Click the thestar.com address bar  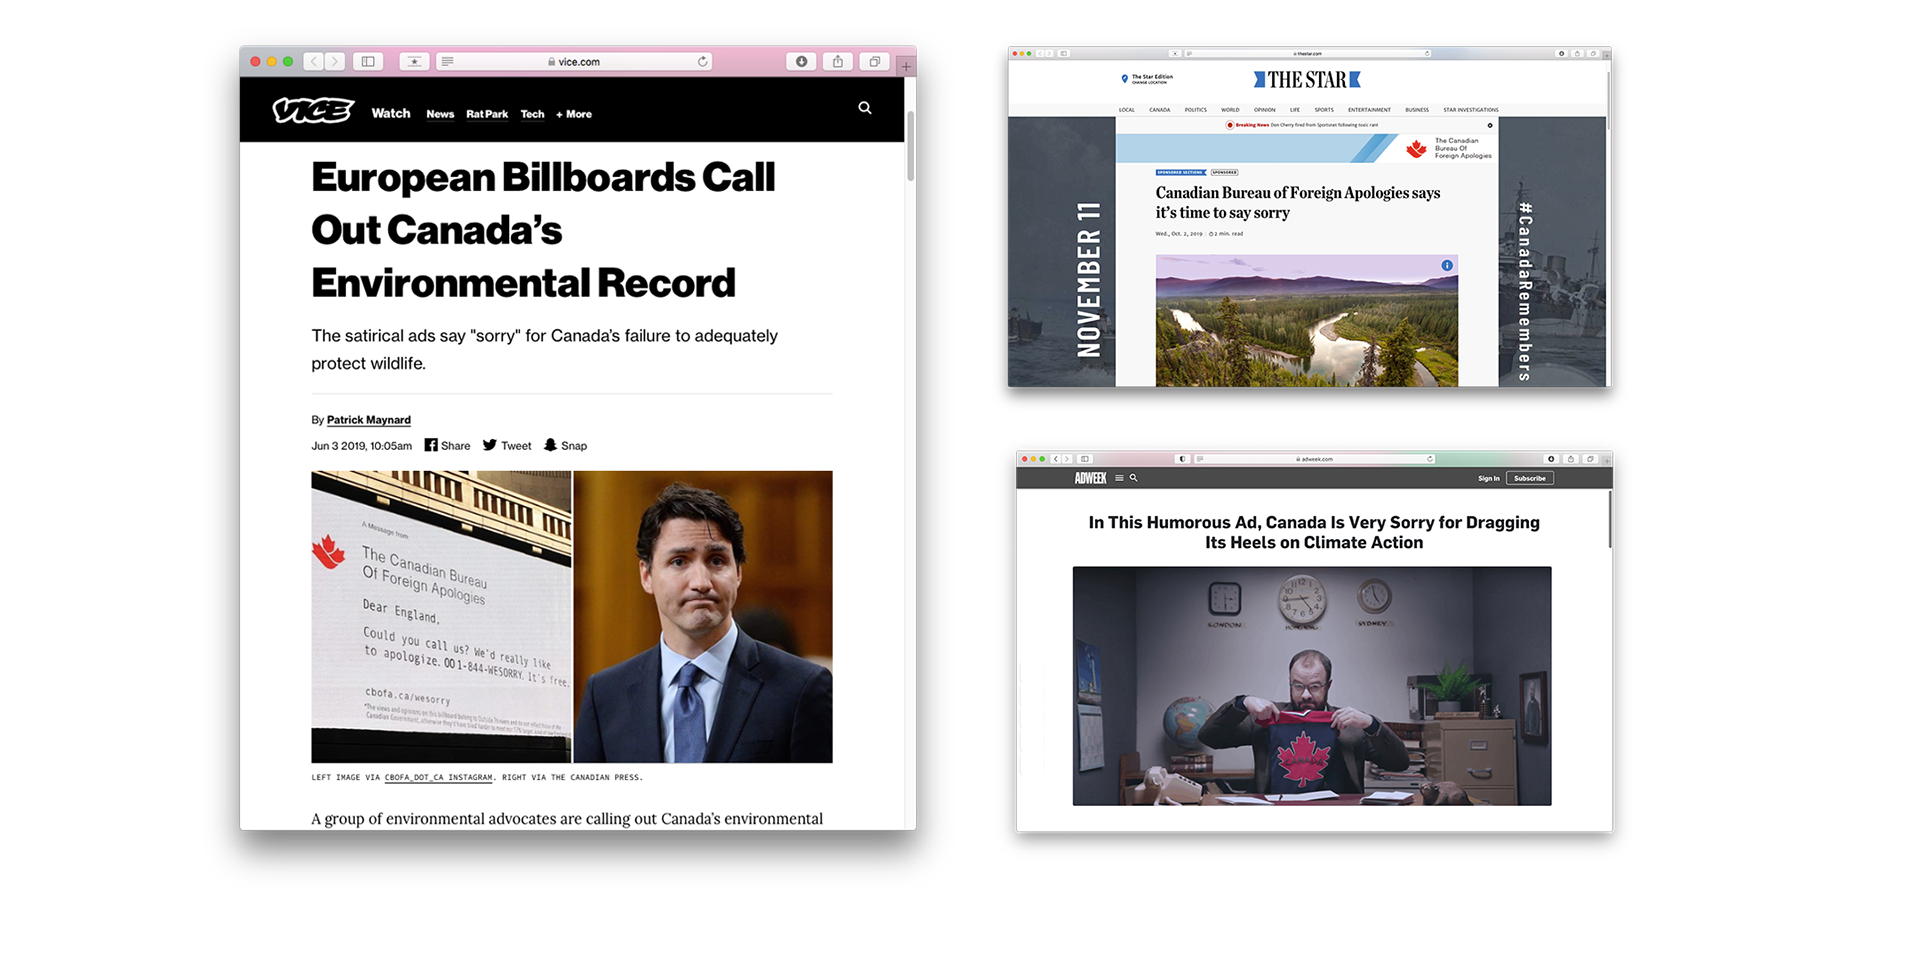click(x=1308, y=53)
